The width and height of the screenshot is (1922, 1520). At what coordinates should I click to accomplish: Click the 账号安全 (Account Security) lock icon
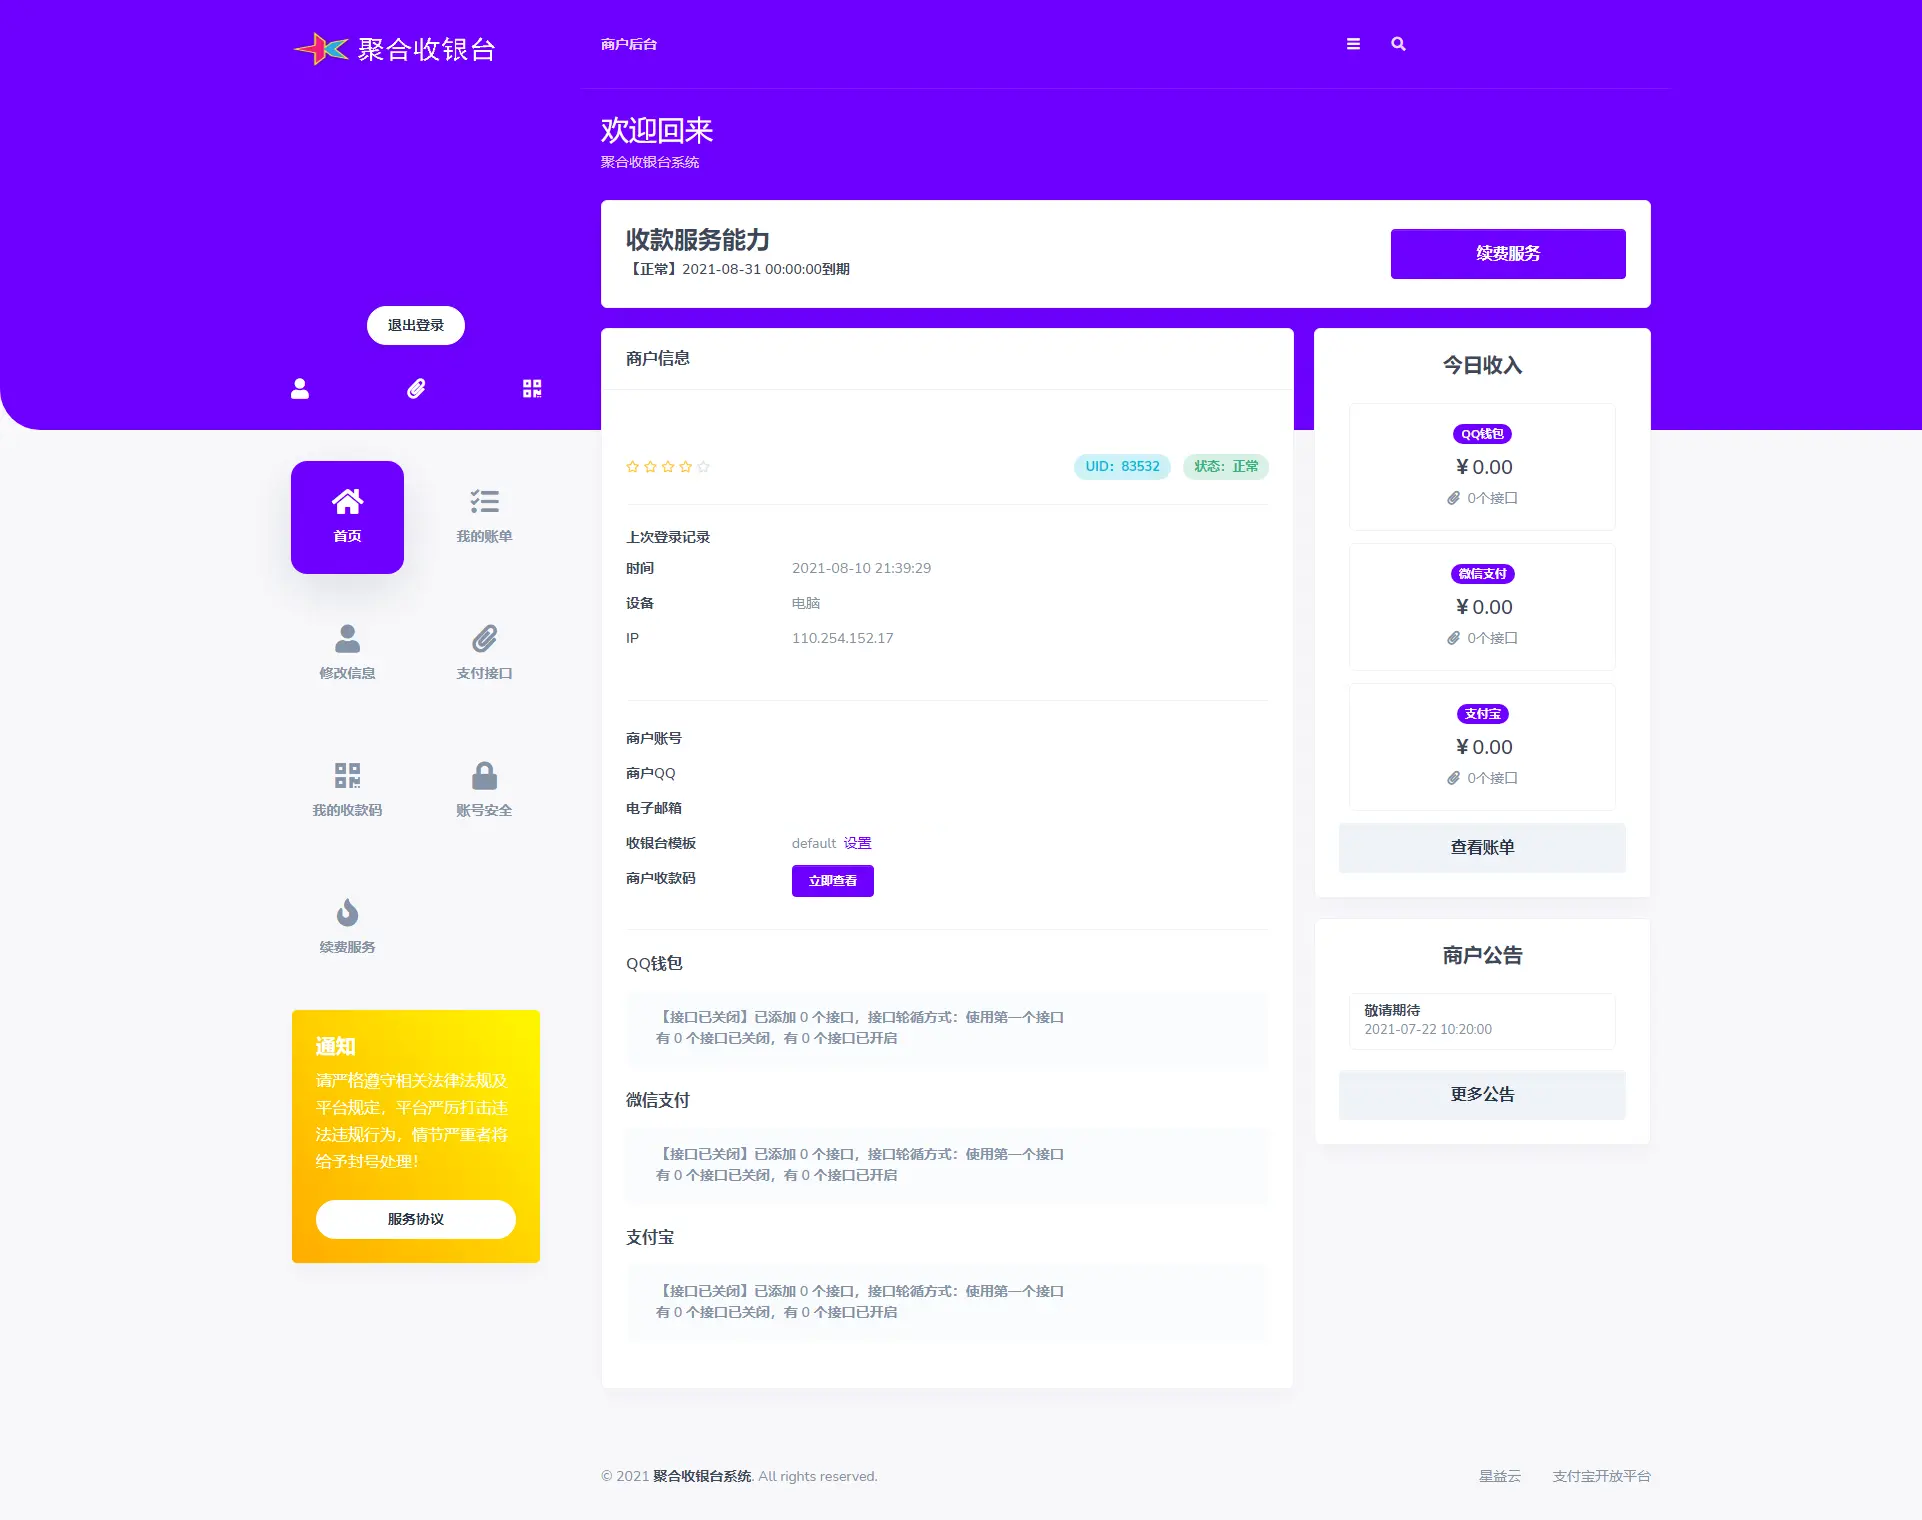[x=485, y=776]
